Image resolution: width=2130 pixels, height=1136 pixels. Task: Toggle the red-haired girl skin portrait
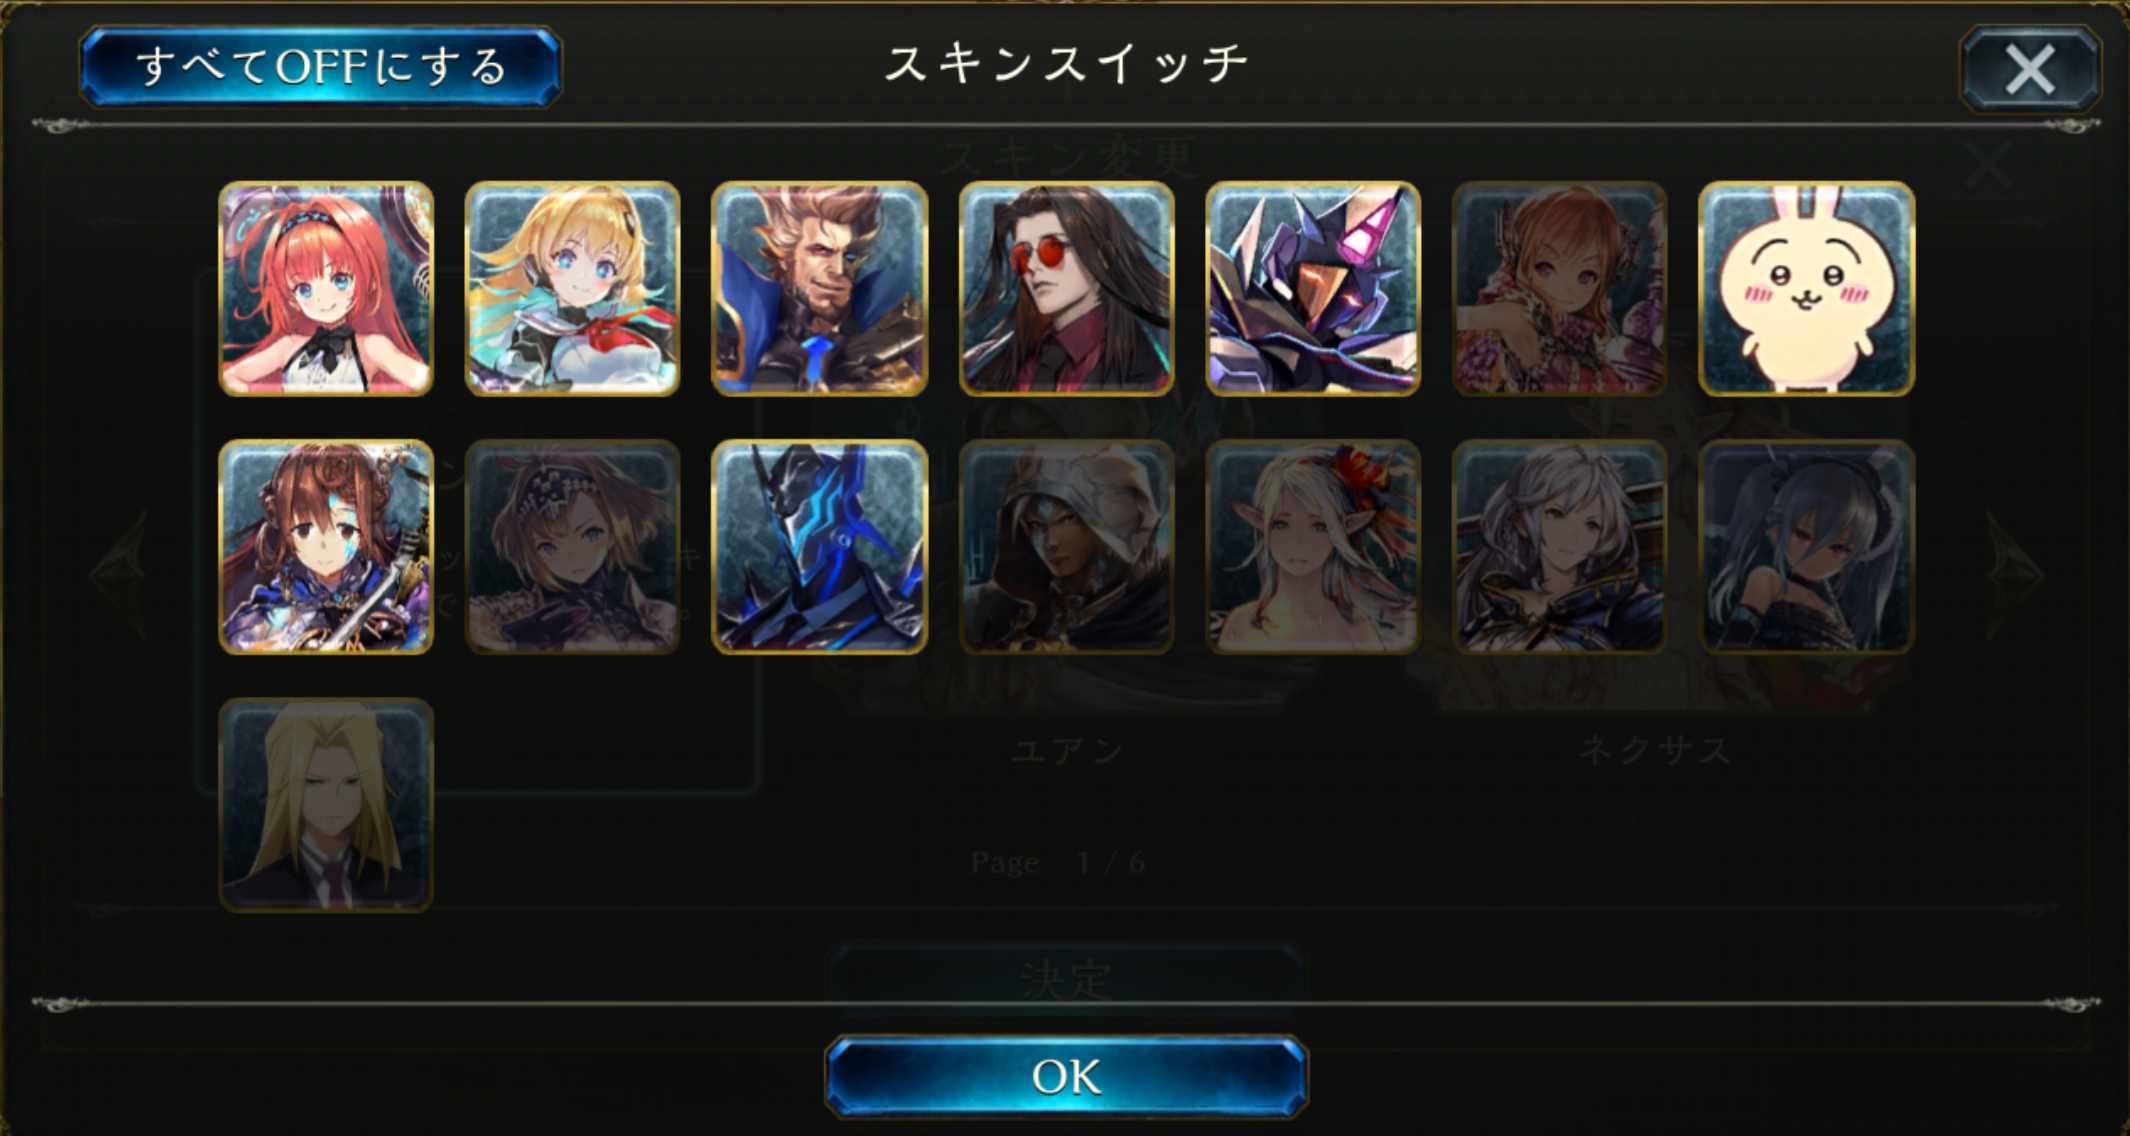(326, 289)
